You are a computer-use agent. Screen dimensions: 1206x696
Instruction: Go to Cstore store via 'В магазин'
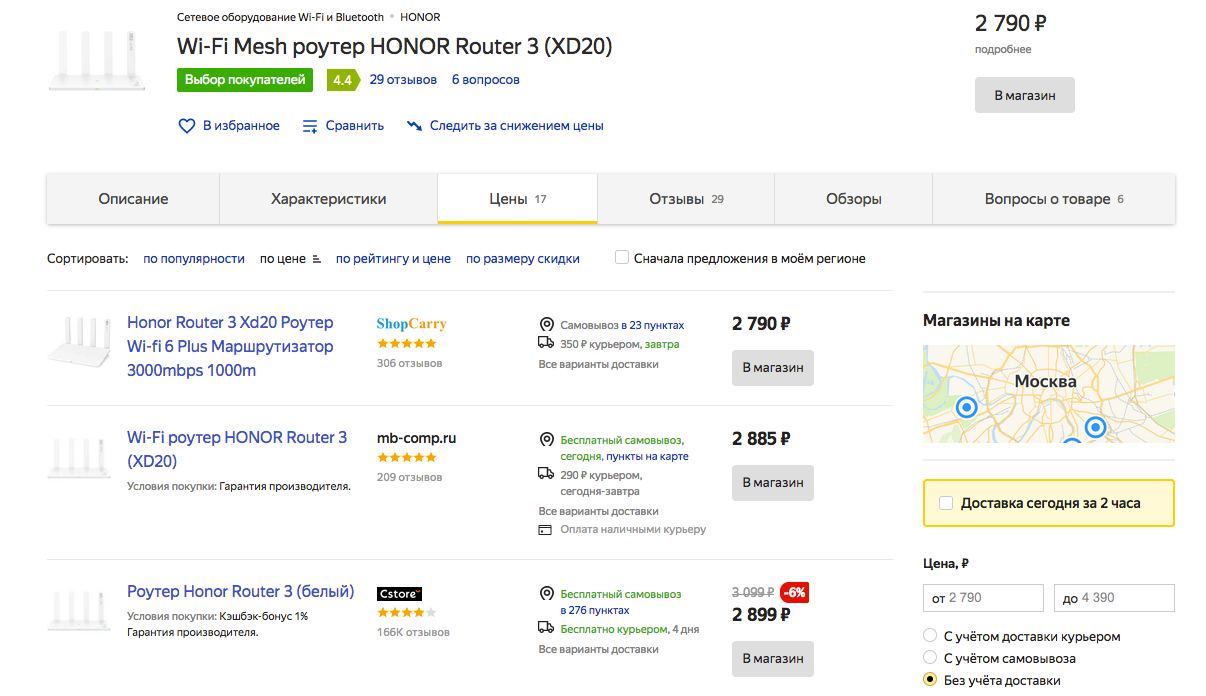pyautogui.click(x=773, y=658)
